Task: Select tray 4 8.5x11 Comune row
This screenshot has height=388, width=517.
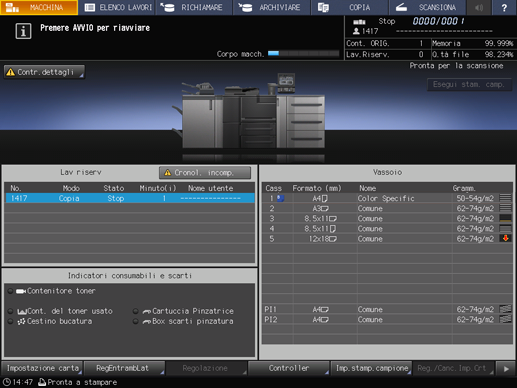Action: click(387, 229)
